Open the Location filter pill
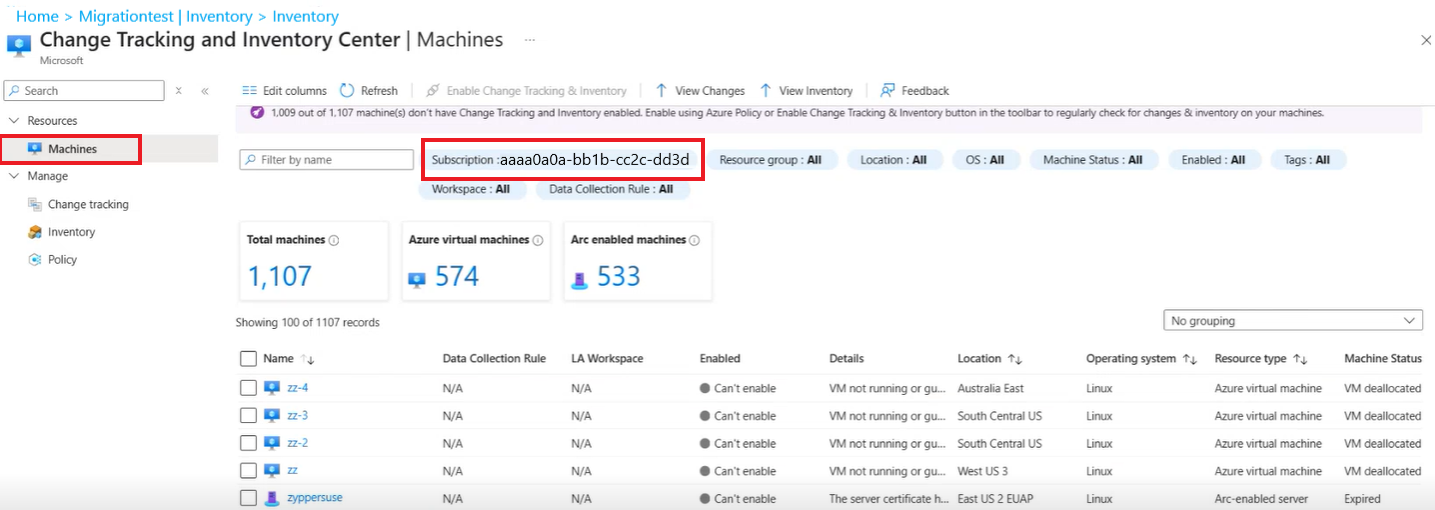Screen dimensions: 1435x510 click(x=893, y=160)
